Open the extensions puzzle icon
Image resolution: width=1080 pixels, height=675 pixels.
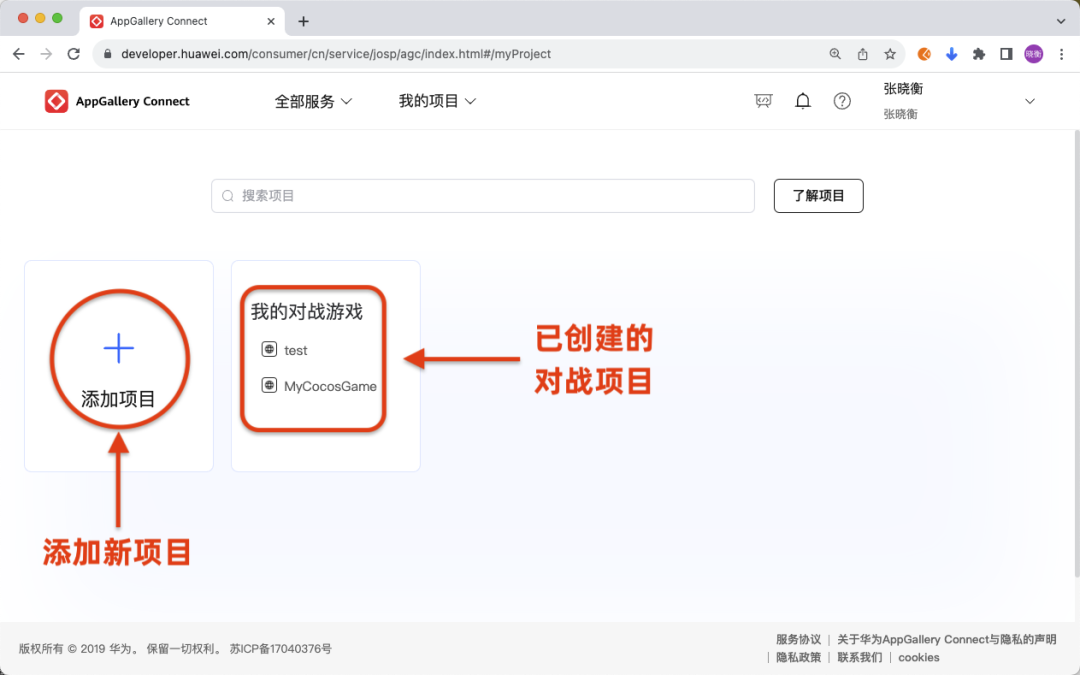[x=979, y=54]
